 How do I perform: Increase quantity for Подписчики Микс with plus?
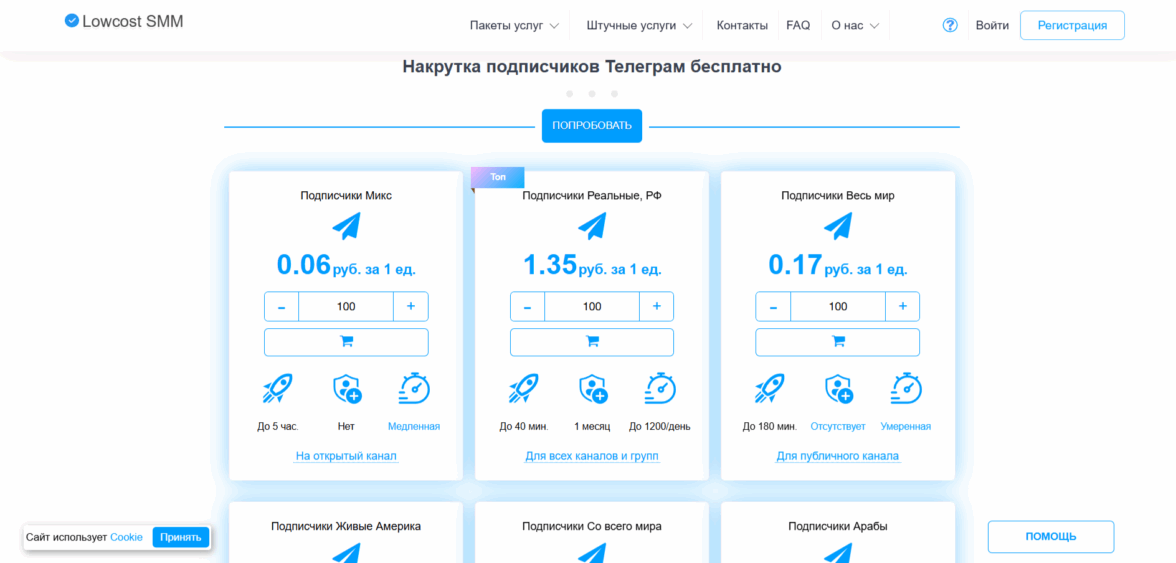411,306
